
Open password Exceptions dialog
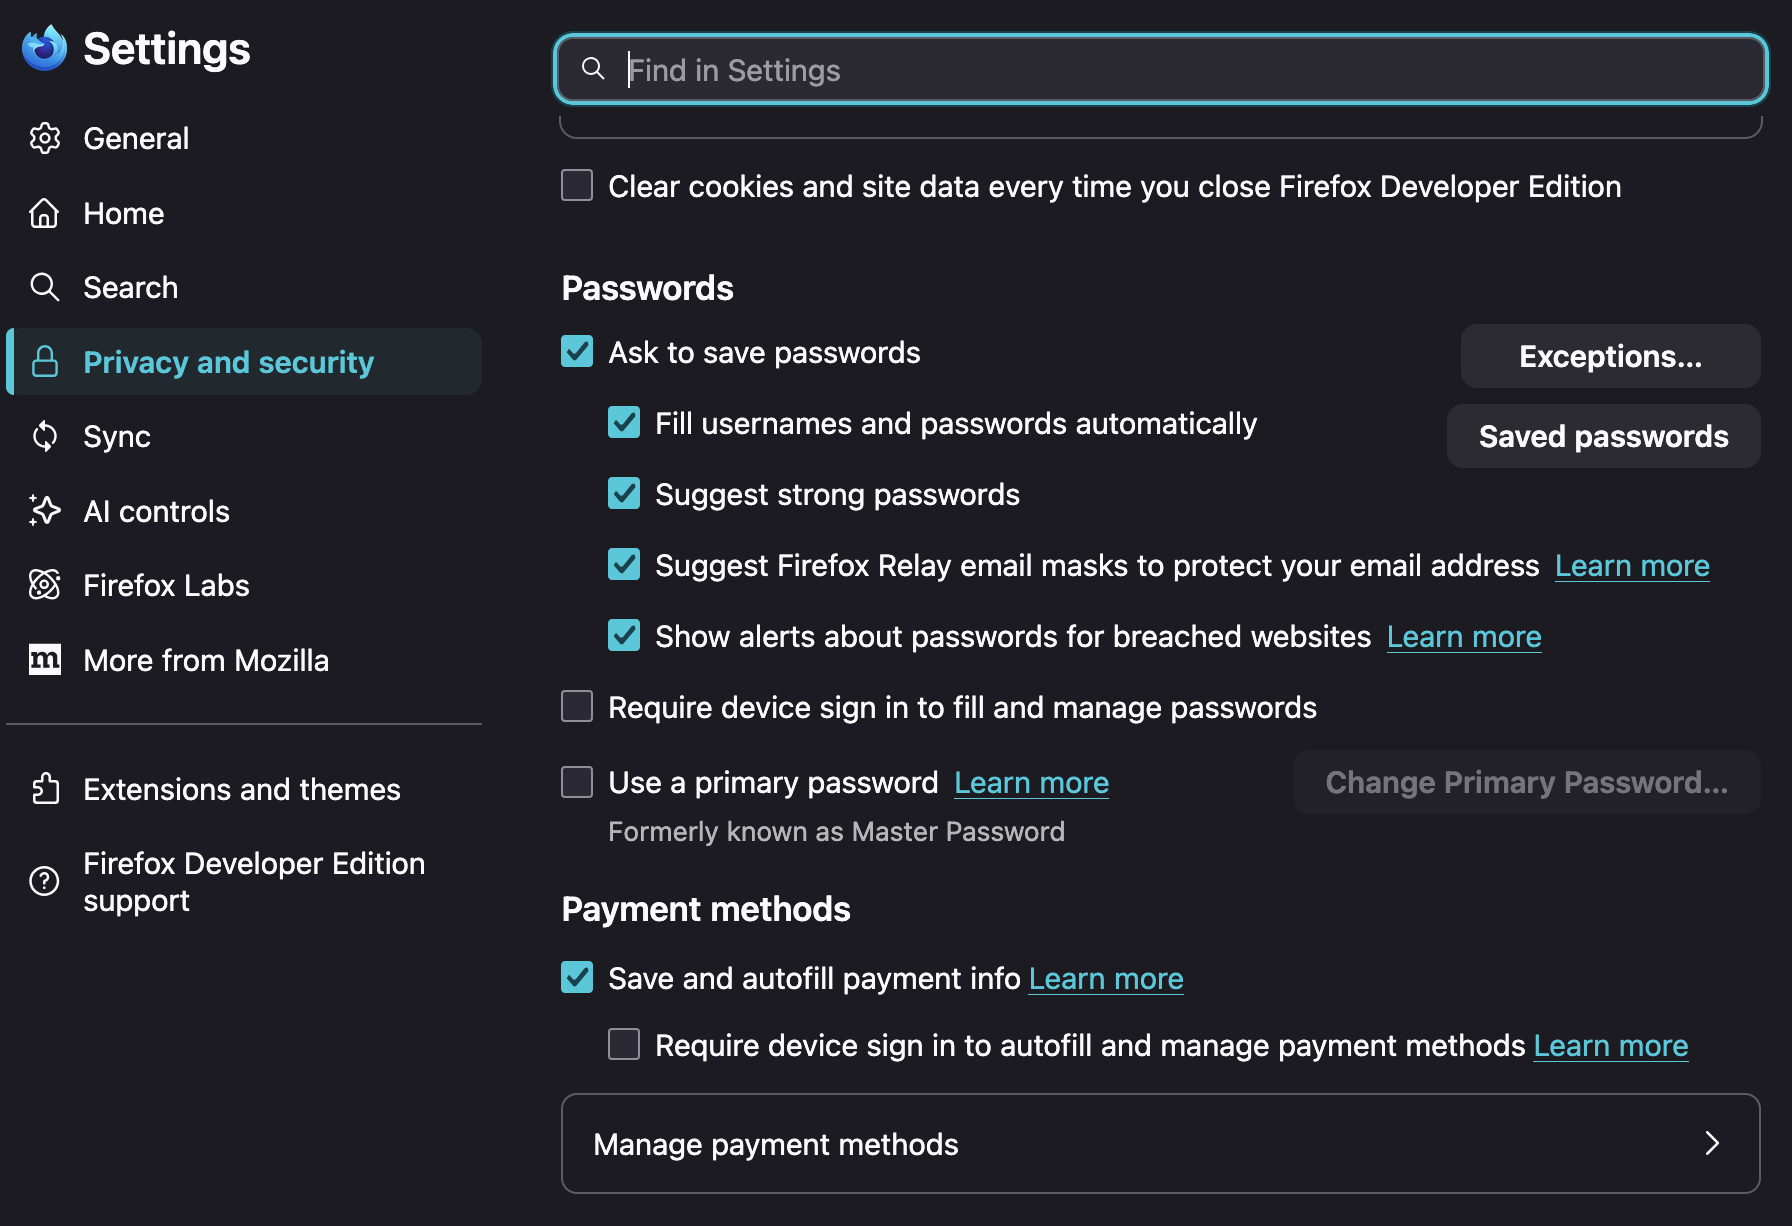(x=1610, y=356)
